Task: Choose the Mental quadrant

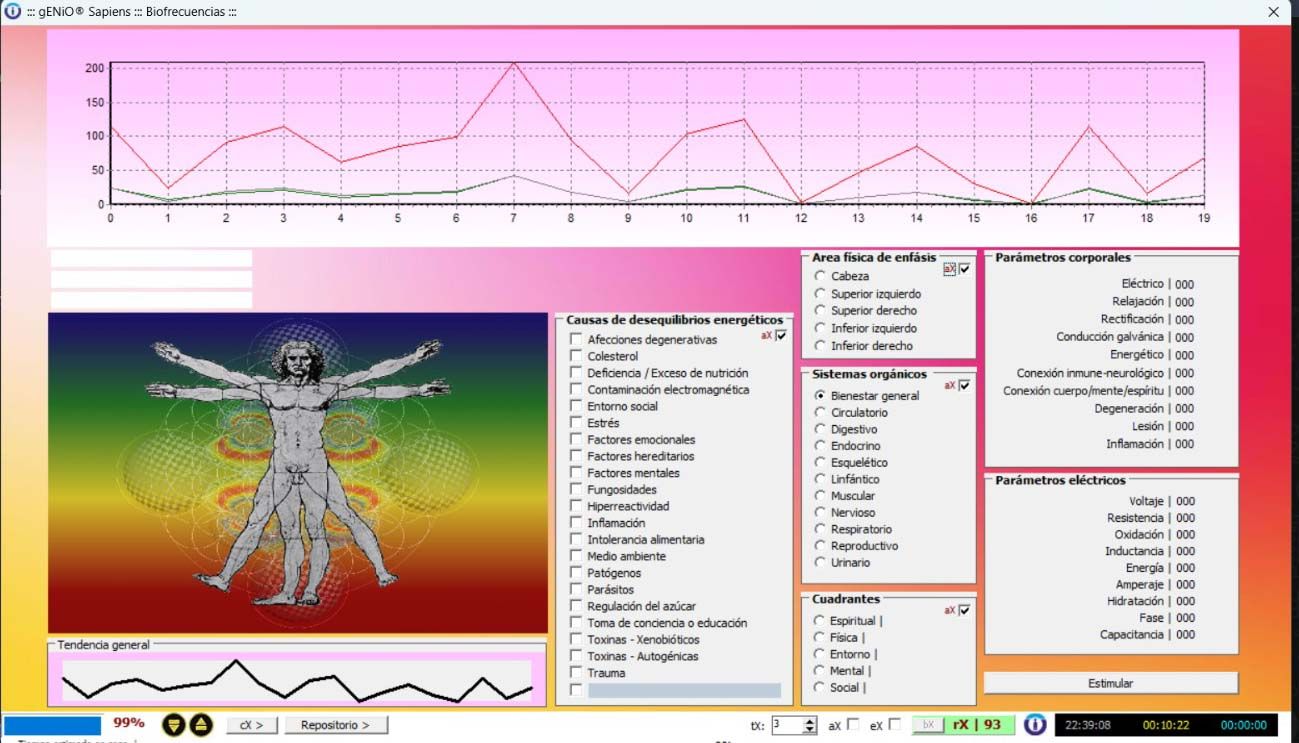Action: tap(820, 671)
